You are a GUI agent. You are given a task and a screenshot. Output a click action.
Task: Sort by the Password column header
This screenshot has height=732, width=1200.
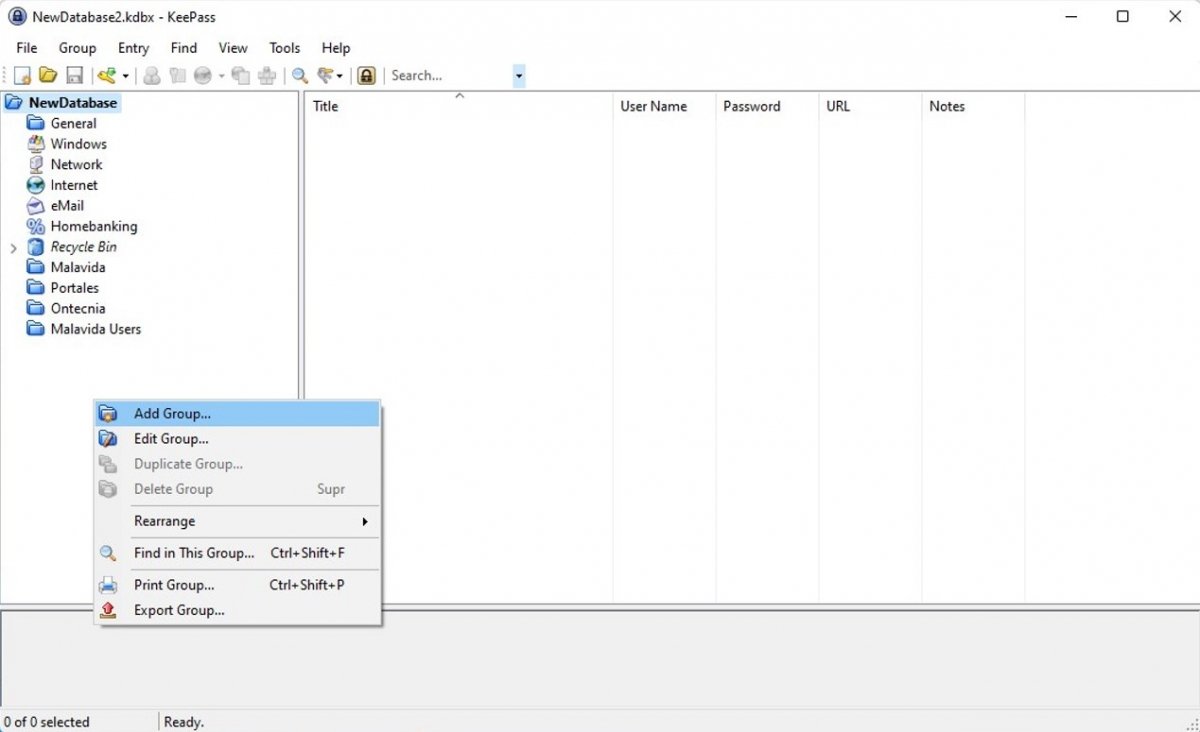(x=767, y=106)
